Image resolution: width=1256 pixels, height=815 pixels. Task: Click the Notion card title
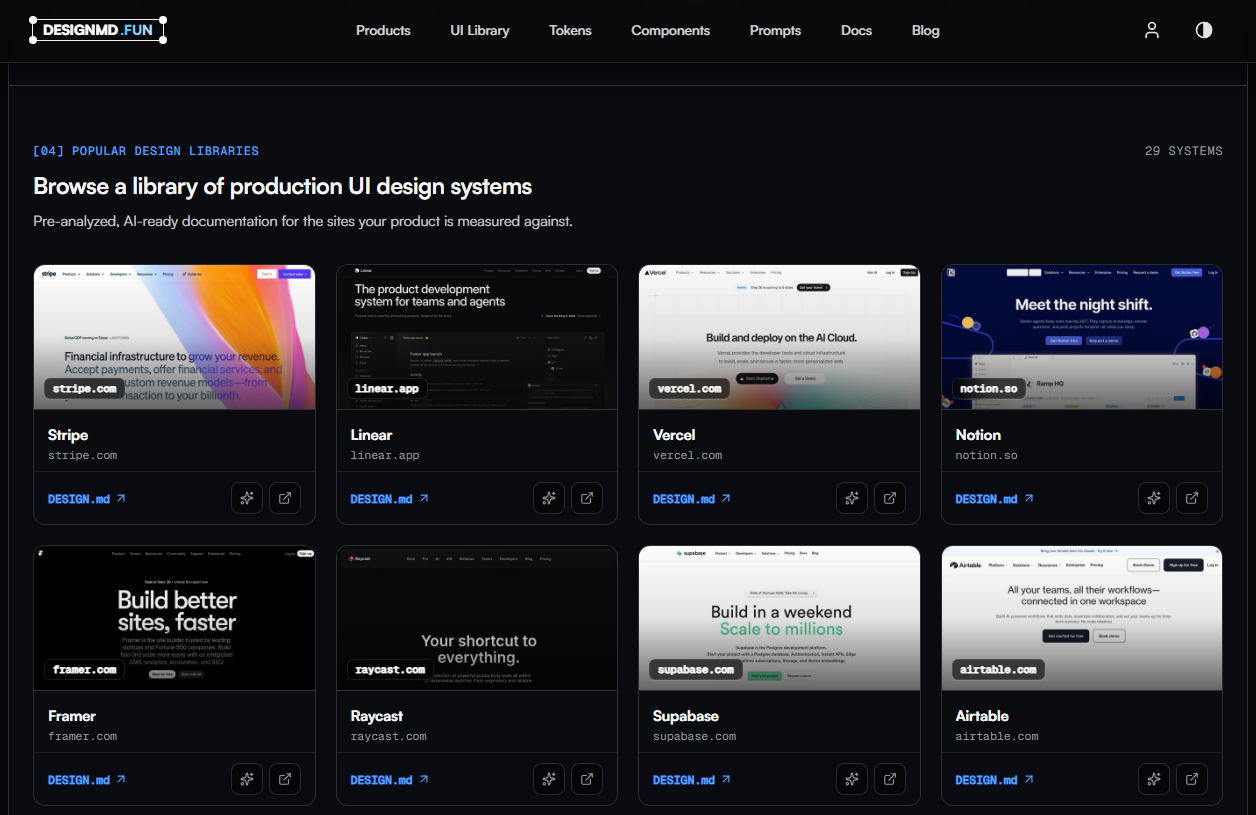pyautogui.click(x=978, y=435)
